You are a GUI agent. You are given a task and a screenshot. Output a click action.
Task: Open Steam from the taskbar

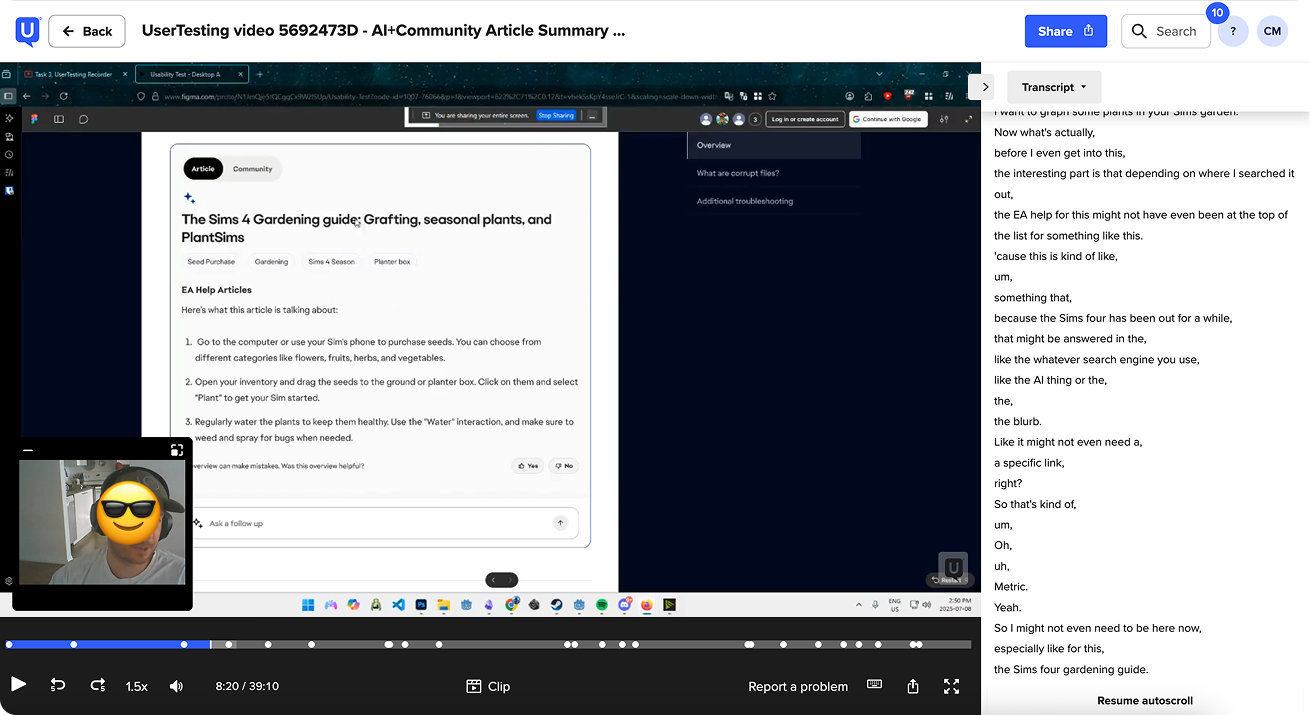[557, 605]
